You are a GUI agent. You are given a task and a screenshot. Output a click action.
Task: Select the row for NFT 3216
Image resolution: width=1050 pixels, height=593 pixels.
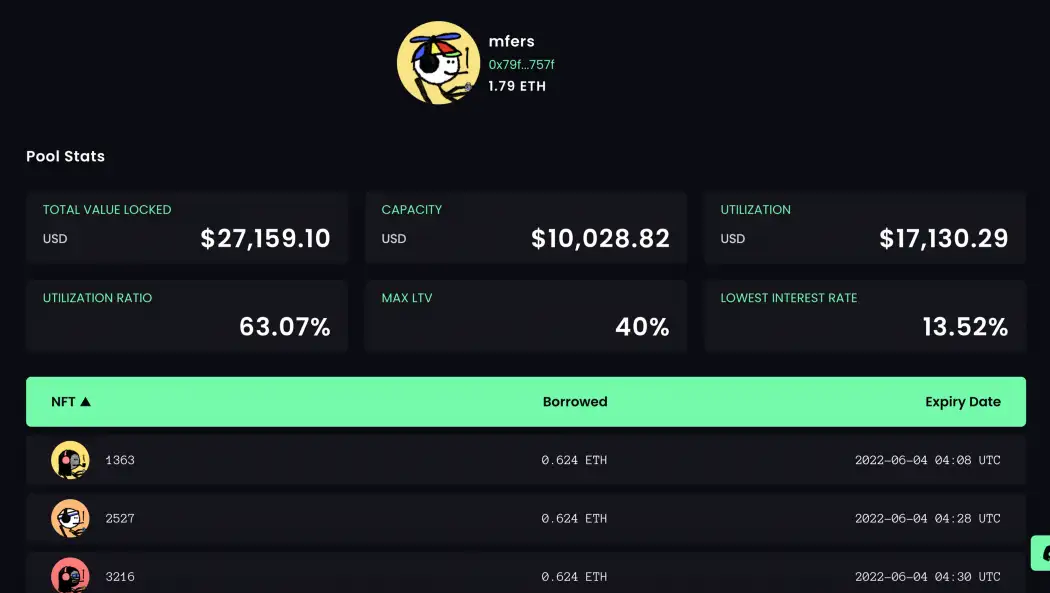pyautogui.click(x=525, y=575)
